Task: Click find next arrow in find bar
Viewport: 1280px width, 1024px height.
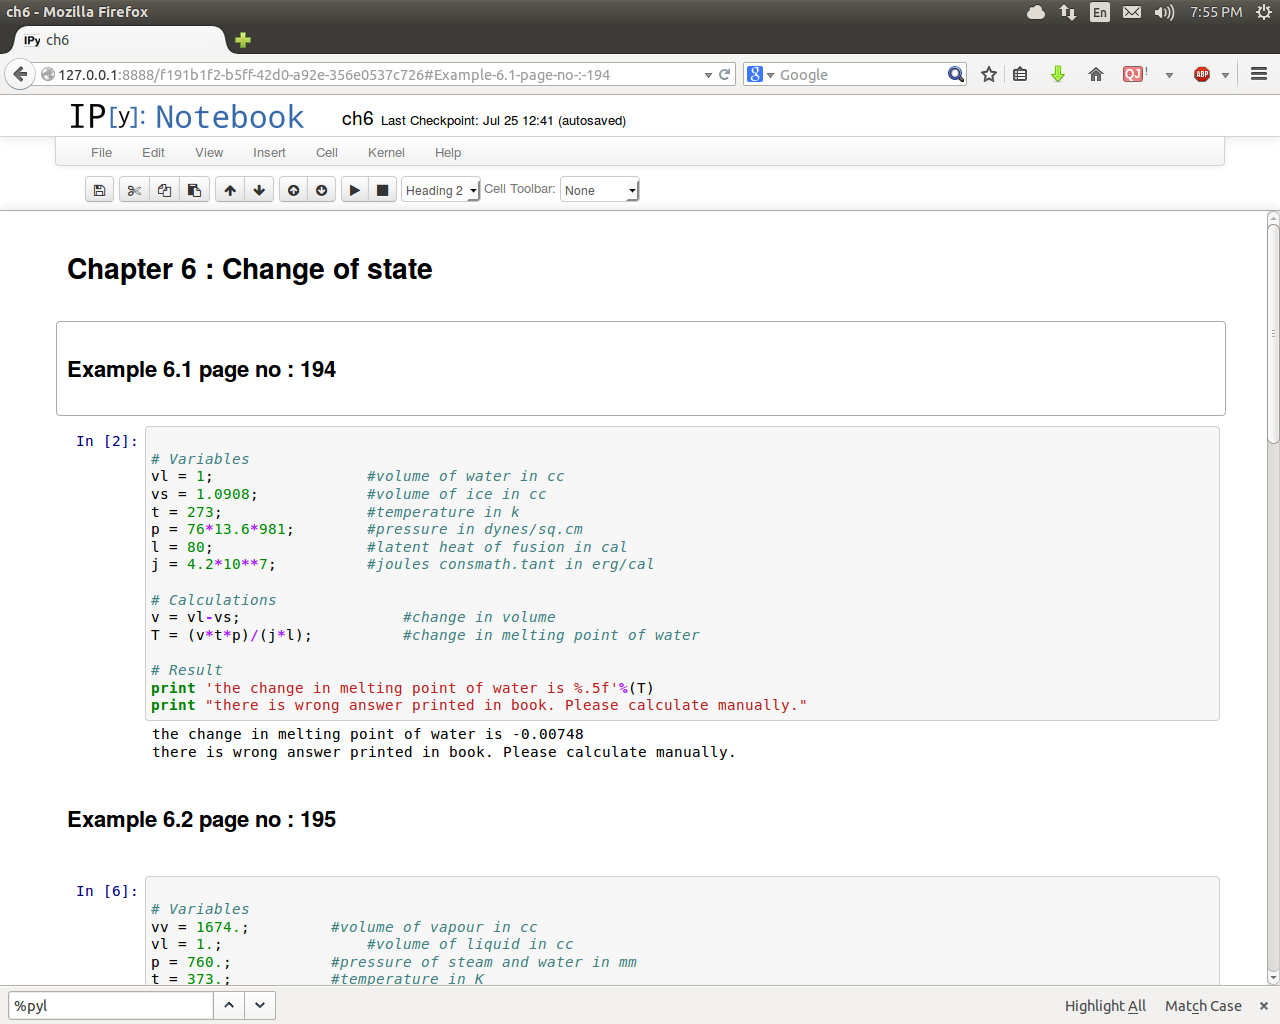Action: (260, 1005)
